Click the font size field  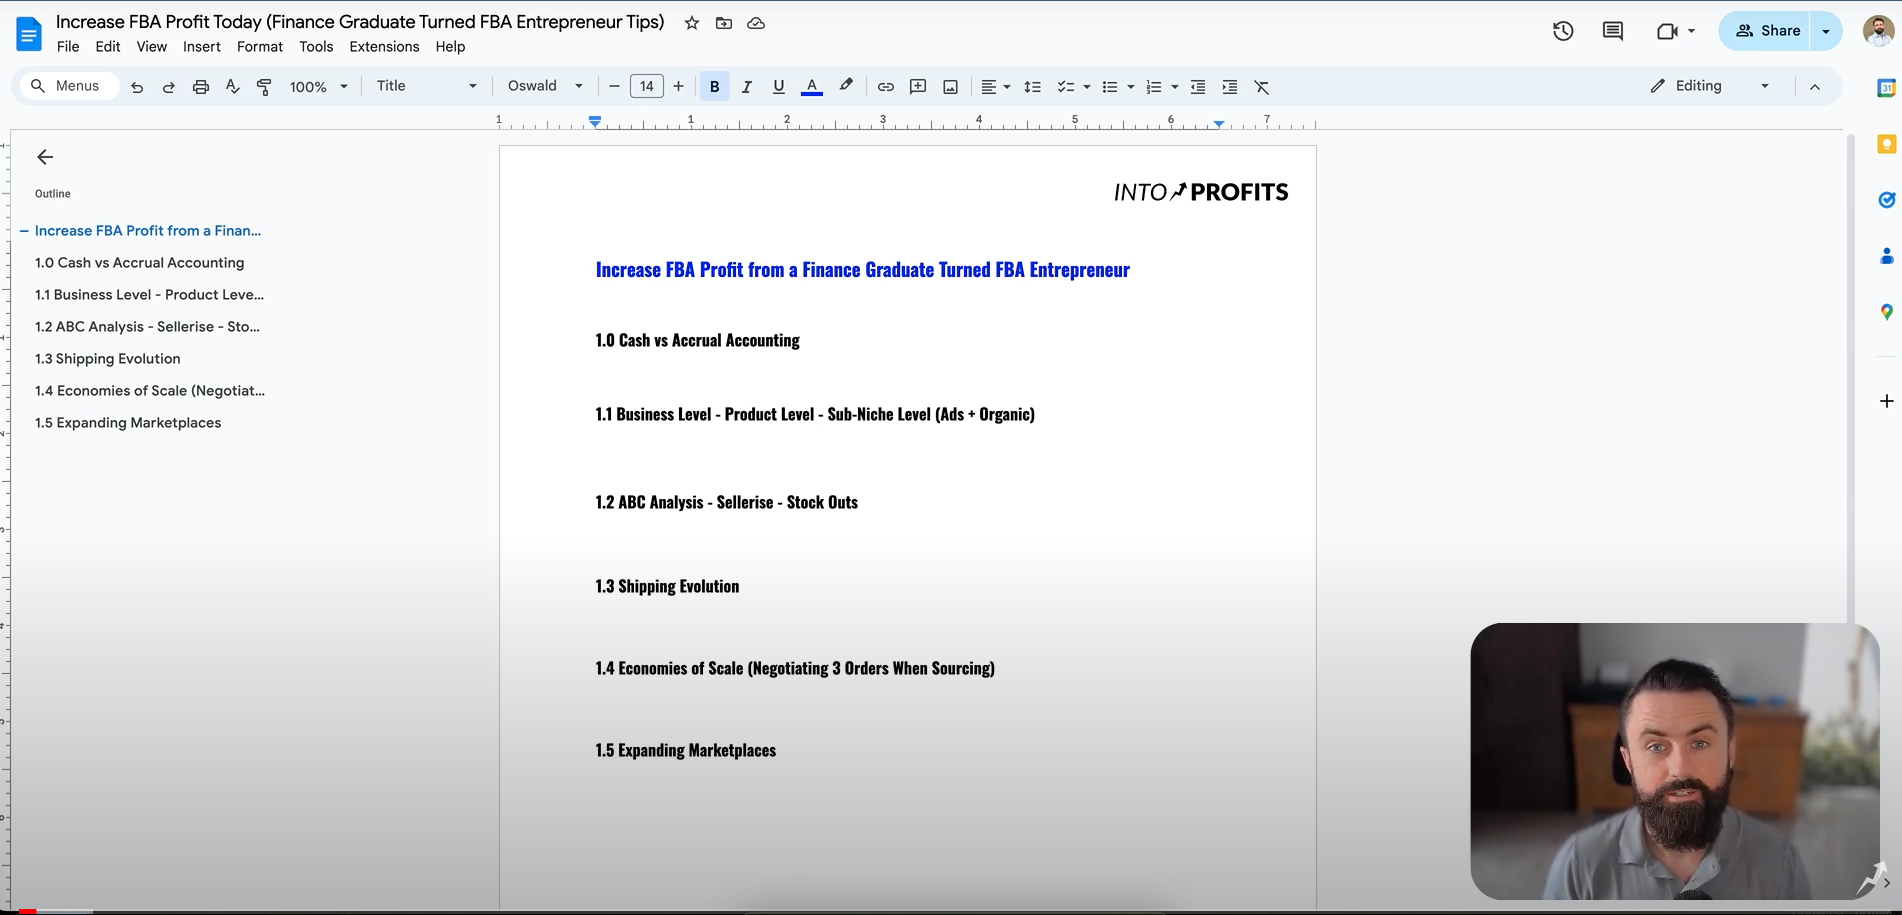point(647,87)
